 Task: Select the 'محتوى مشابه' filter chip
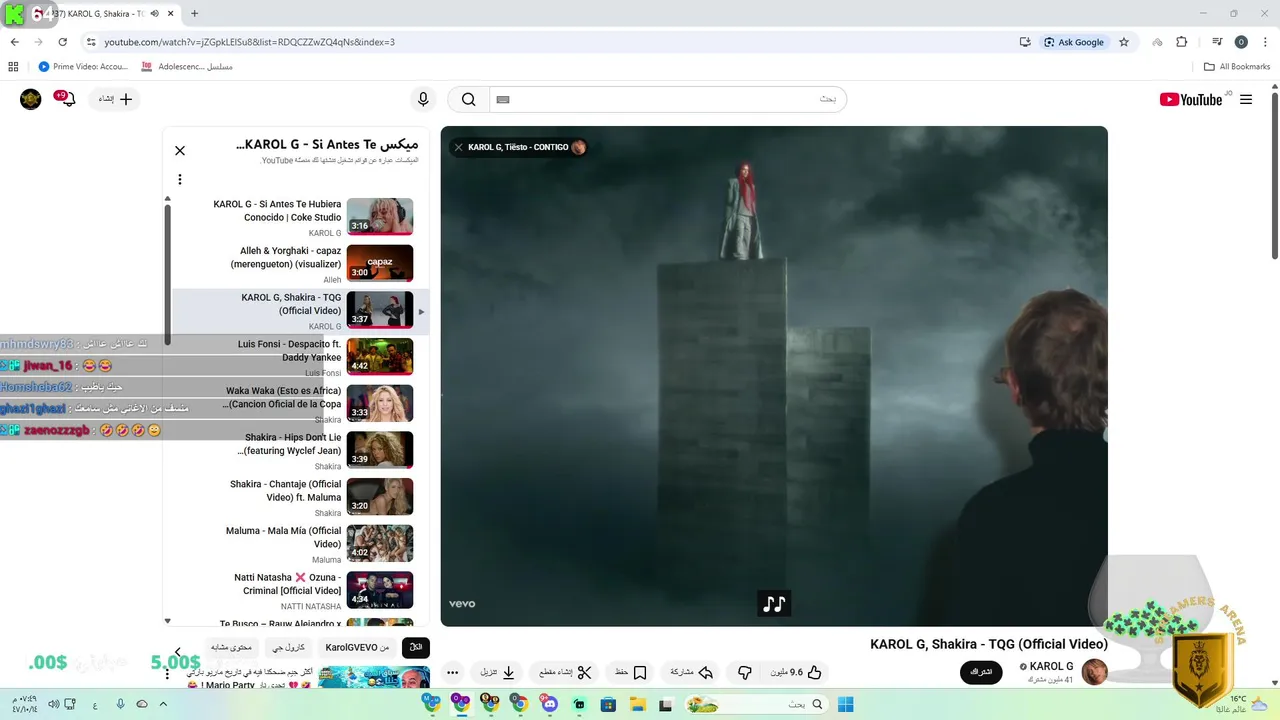(232, 647)
